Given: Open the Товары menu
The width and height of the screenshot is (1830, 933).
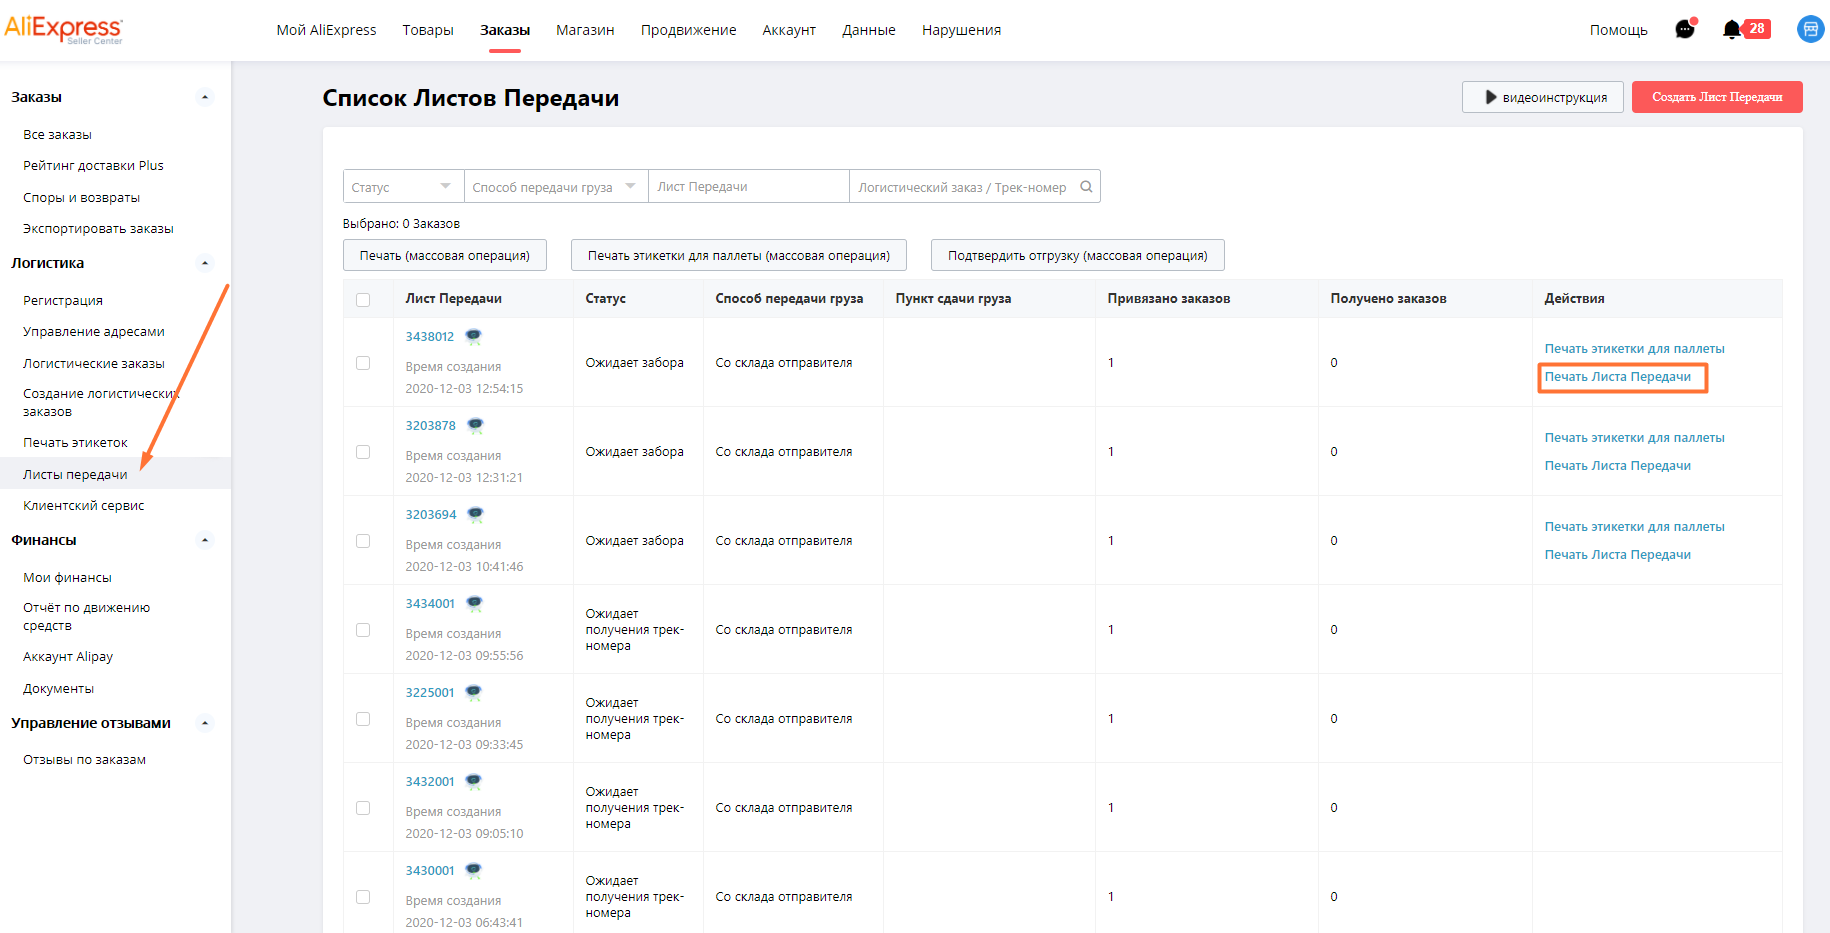Looking at the screenshot, I should pyautogui.click(x=428, y=30).
